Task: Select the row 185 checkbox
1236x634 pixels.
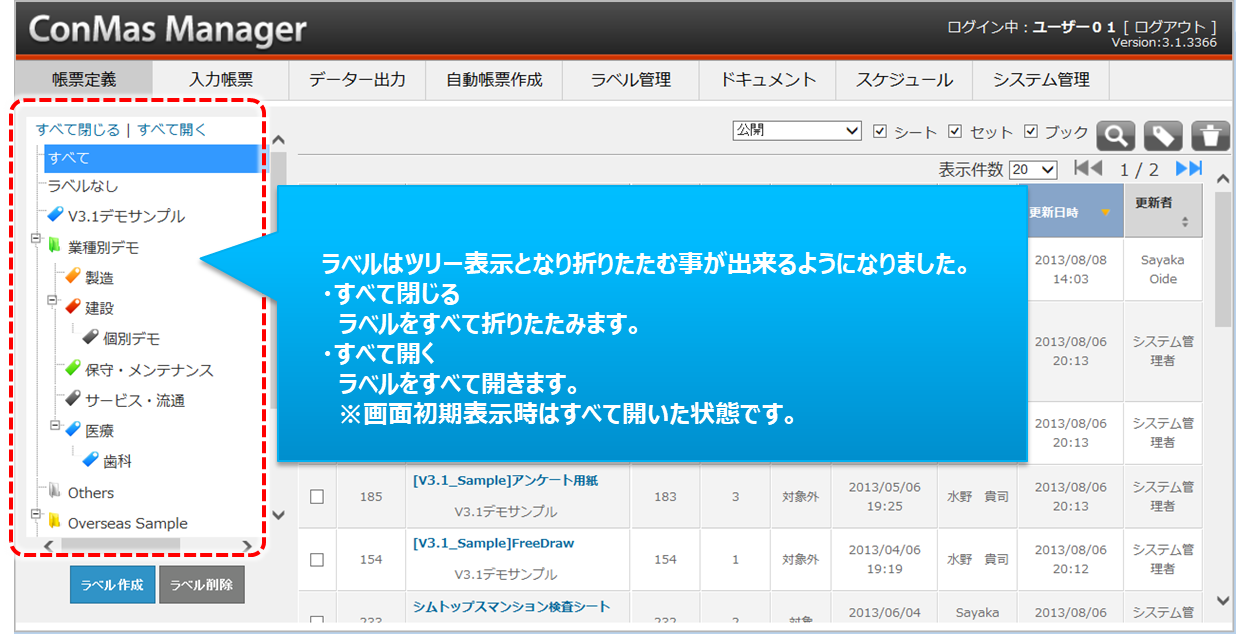Action: pyautogui.click(x=317, y=496)
